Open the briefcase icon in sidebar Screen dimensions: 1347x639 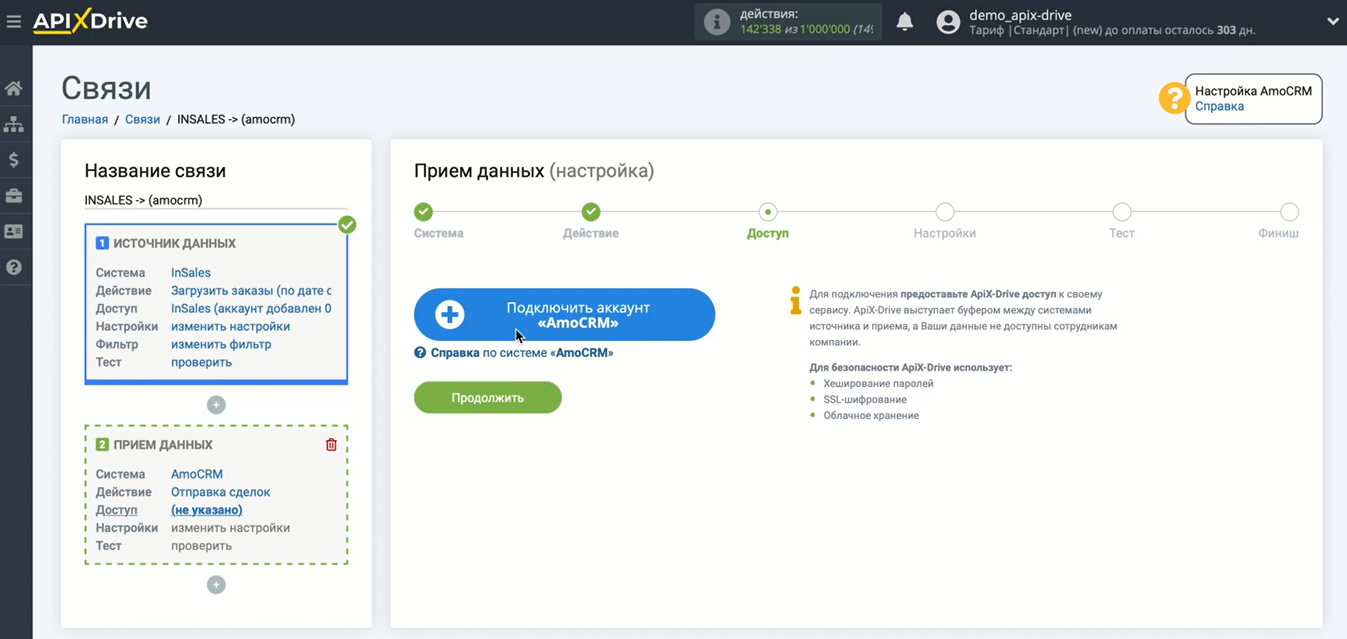14,196
